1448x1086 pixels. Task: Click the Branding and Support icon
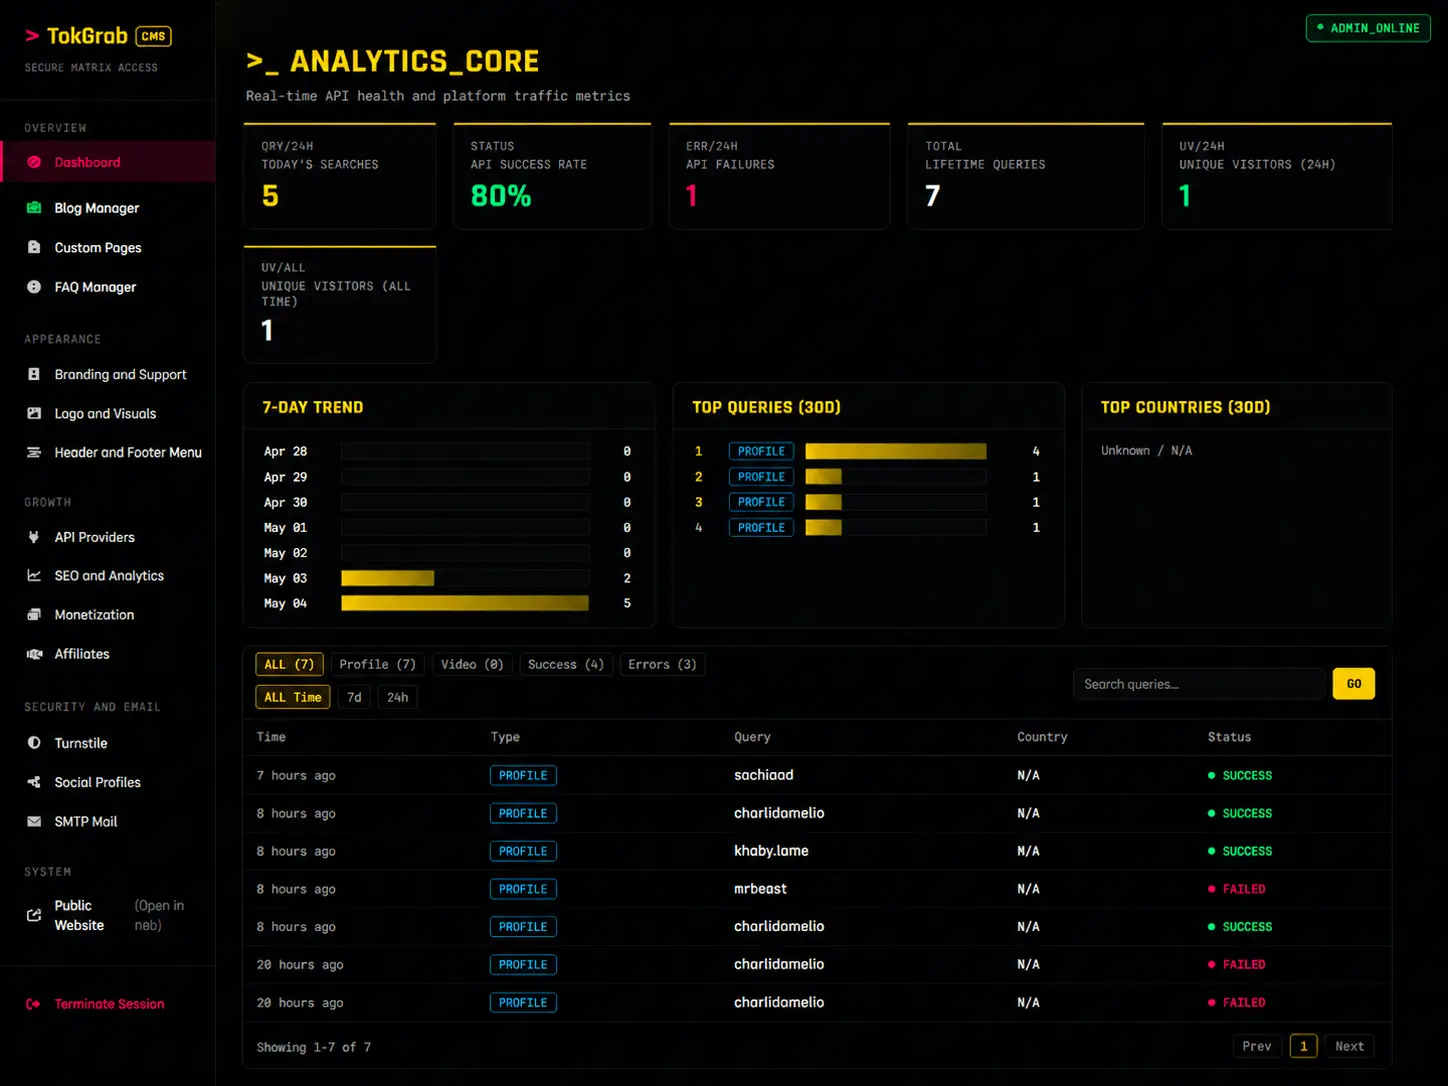pos(34,374)
